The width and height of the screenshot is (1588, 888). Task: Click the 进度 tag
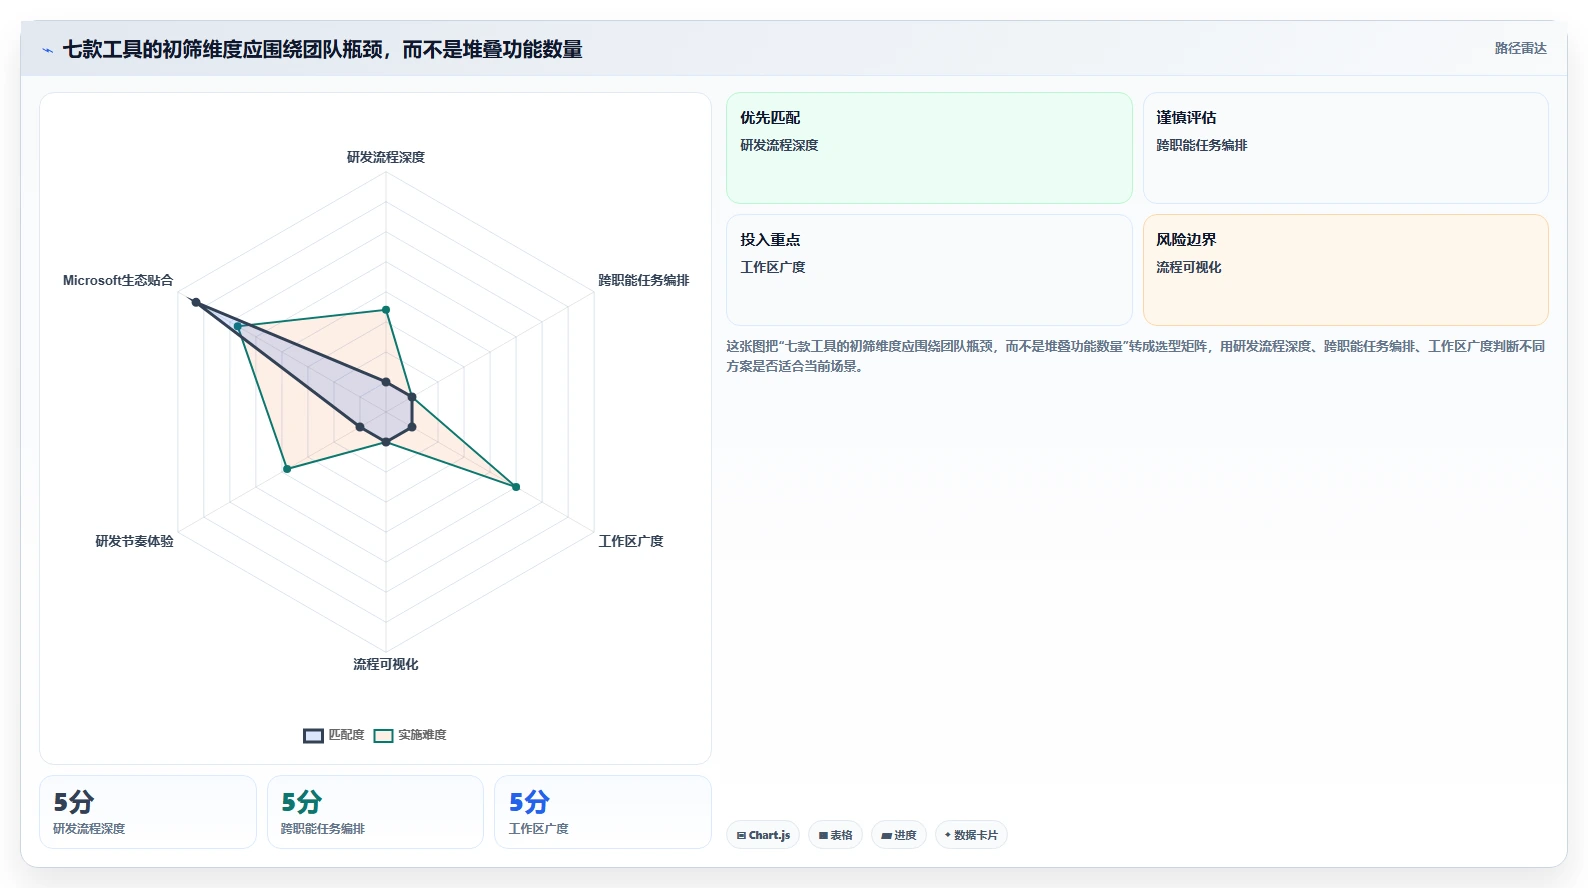click(899, 835)
